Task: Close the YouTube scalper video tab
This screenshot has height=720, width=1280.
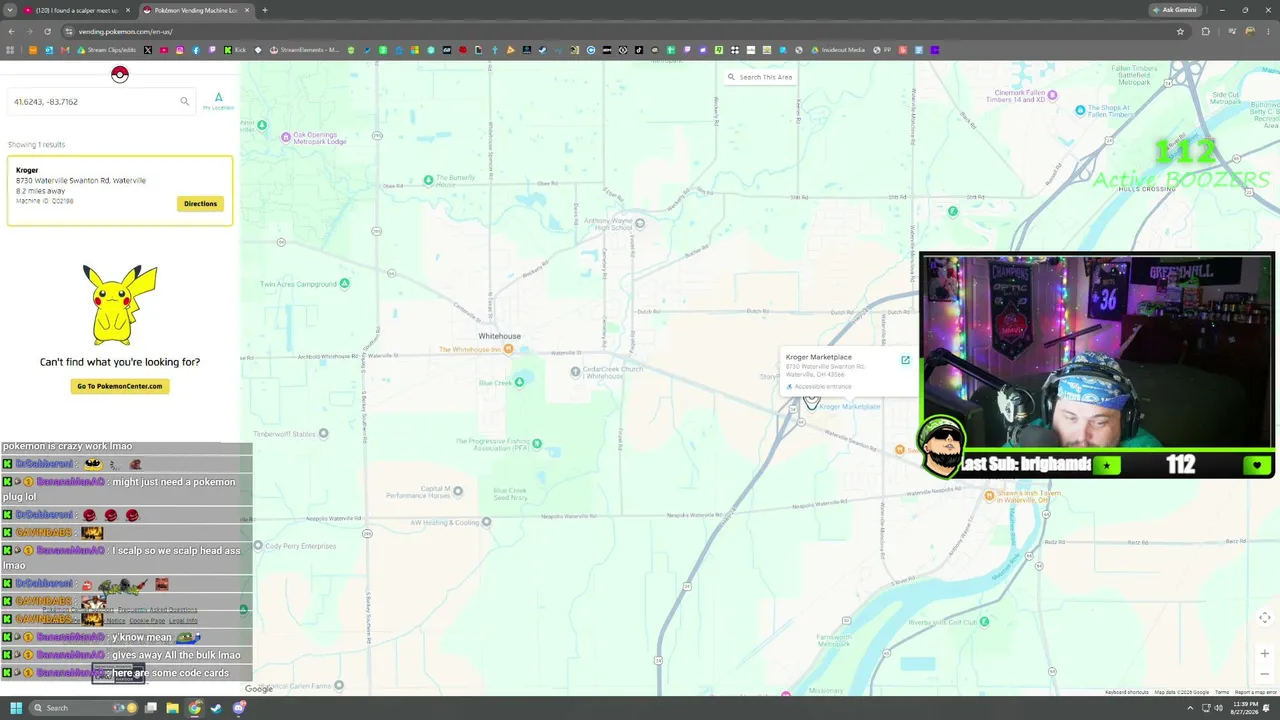Action: coord(128,10)
